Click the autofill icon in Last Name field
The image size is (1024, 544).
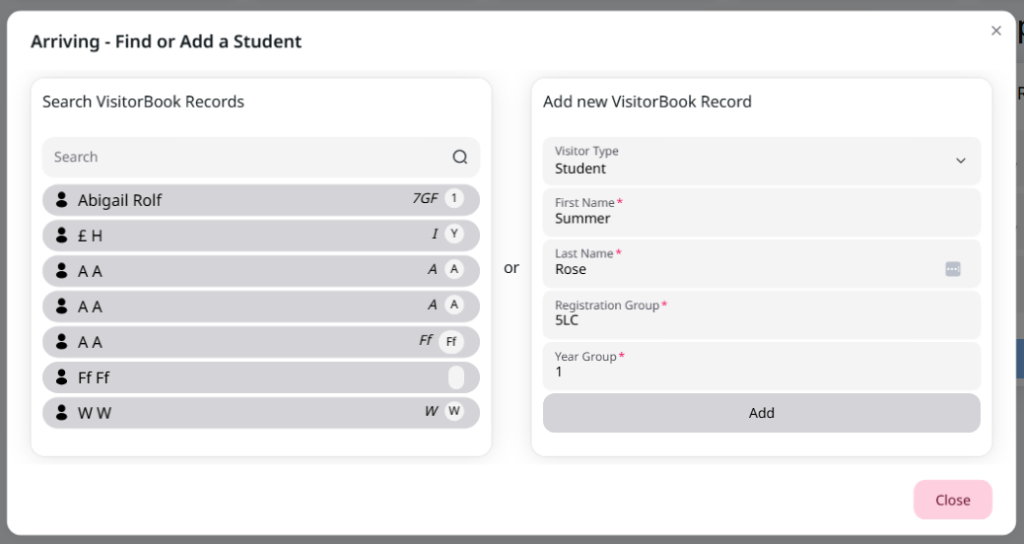(x=953, y=269)
